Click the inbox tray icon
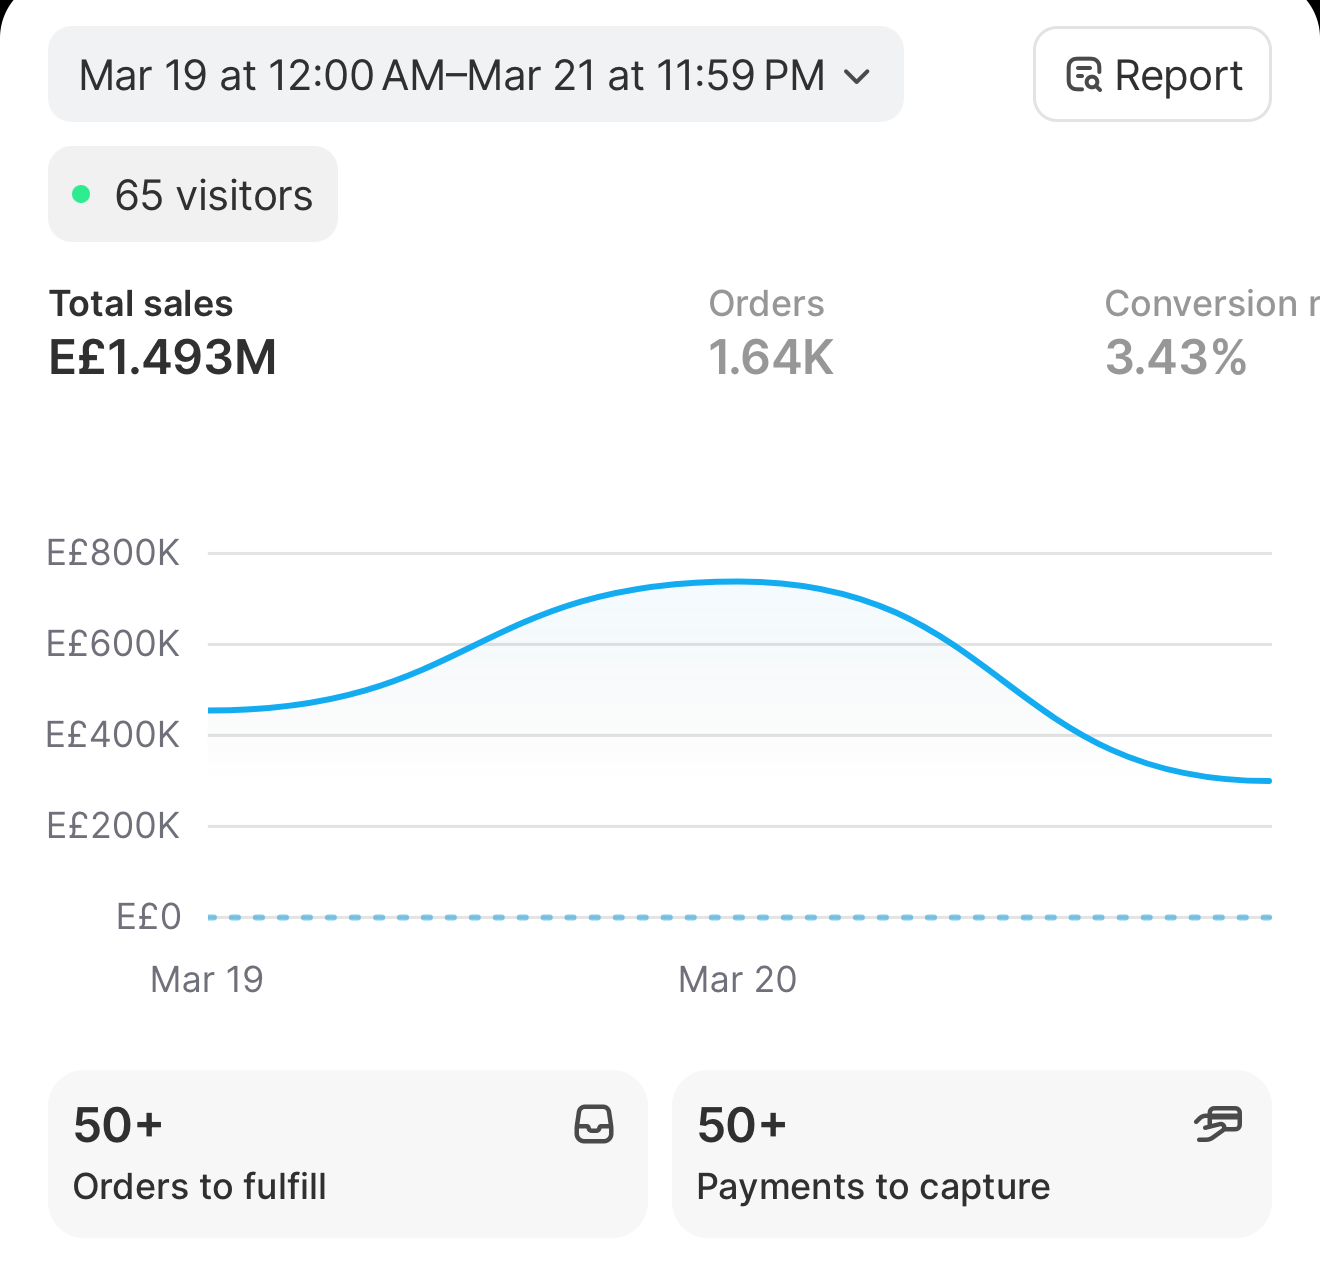This screenshot has height=1271, width=1320. [594, 1124]
